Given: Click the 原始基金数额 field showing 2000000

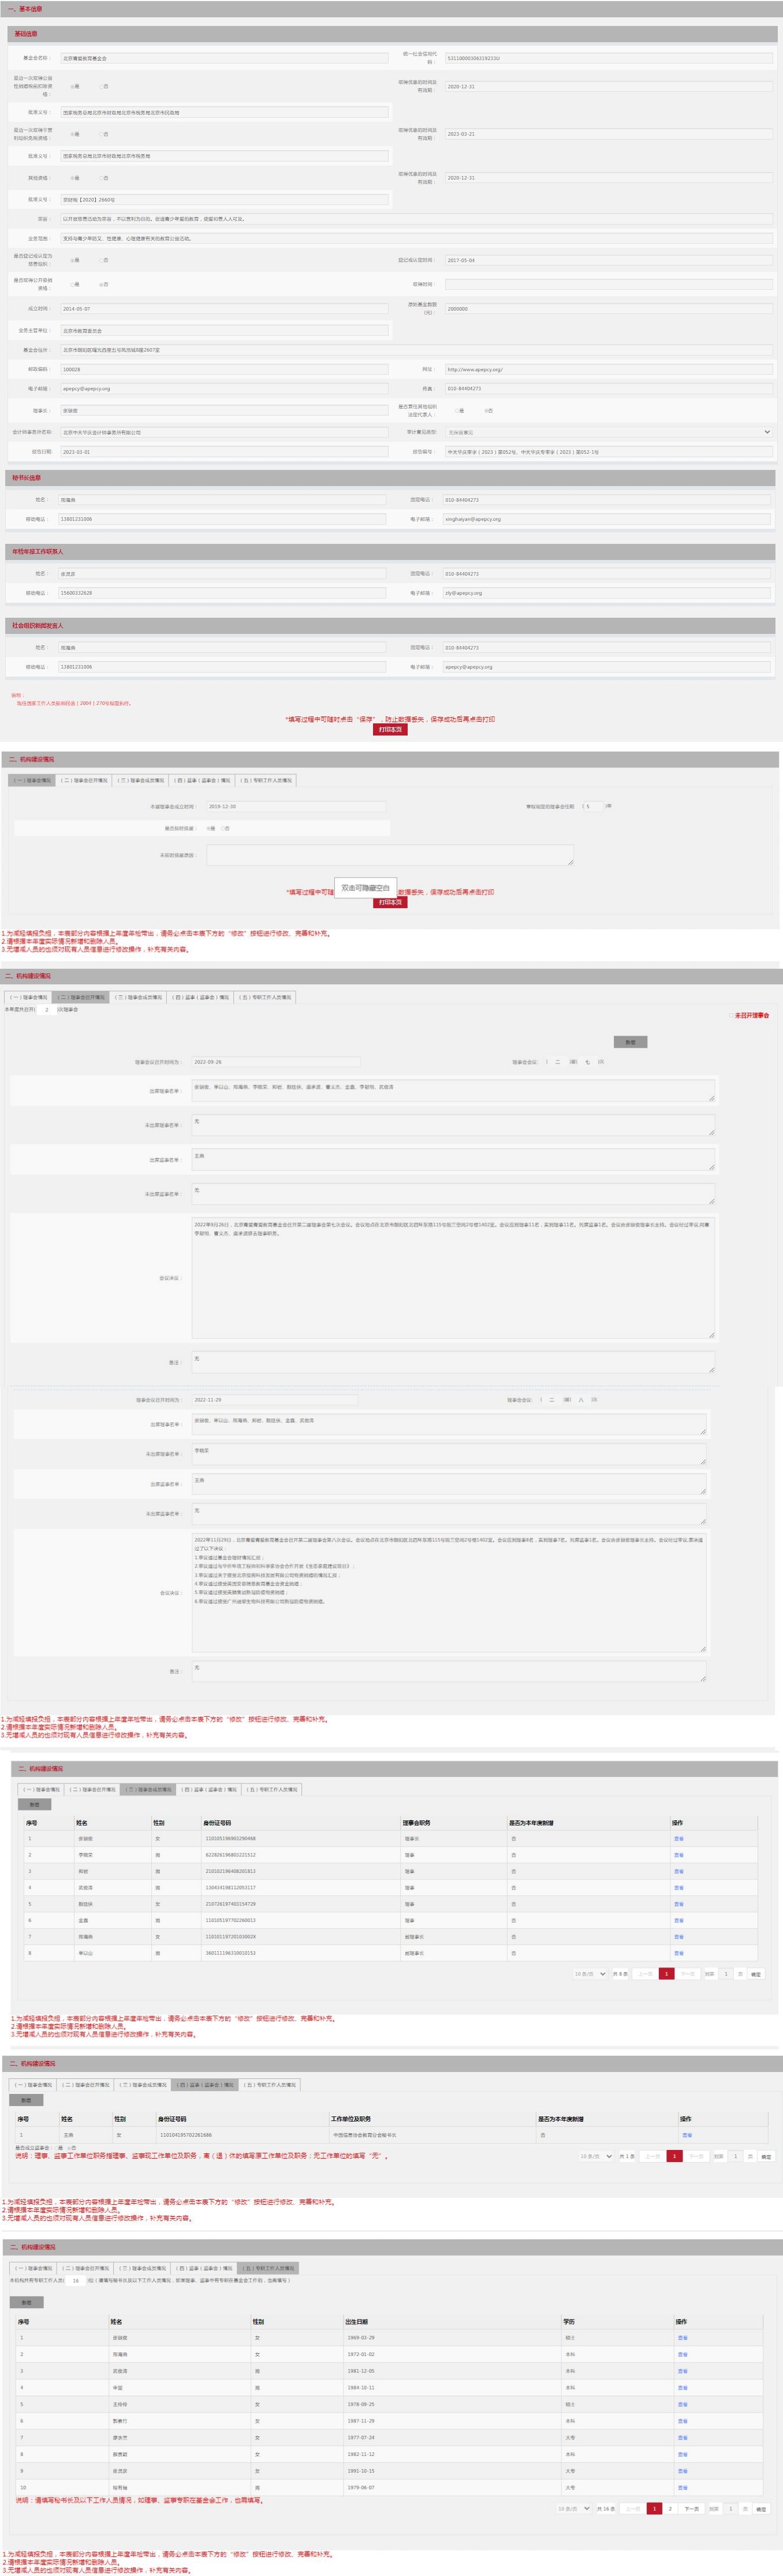Looking at the screenshot, I should (608, 309).
